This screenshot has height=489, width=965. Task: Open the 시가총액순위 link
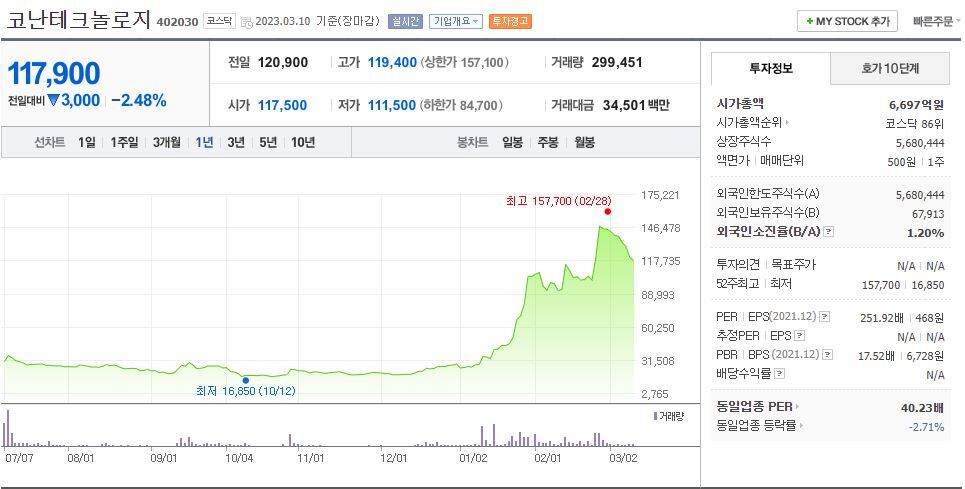(x=753, y=122)
